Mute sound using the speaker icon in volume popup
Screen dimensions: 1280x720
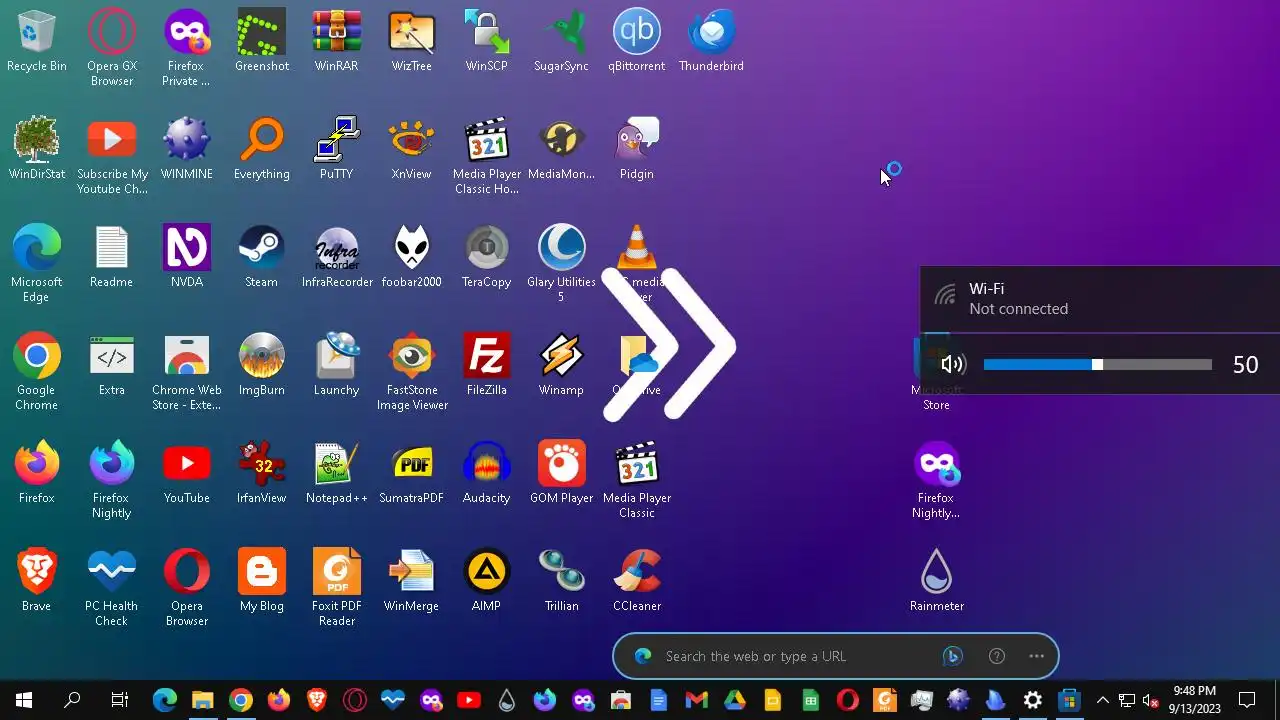click(953, 365)
